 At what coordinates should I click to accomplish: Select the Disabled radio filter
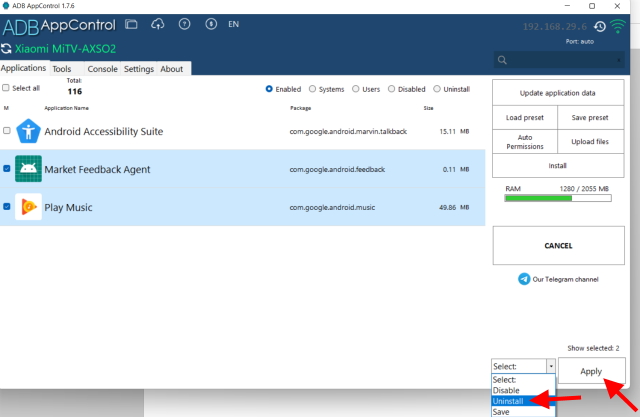(x=391, y=89)
